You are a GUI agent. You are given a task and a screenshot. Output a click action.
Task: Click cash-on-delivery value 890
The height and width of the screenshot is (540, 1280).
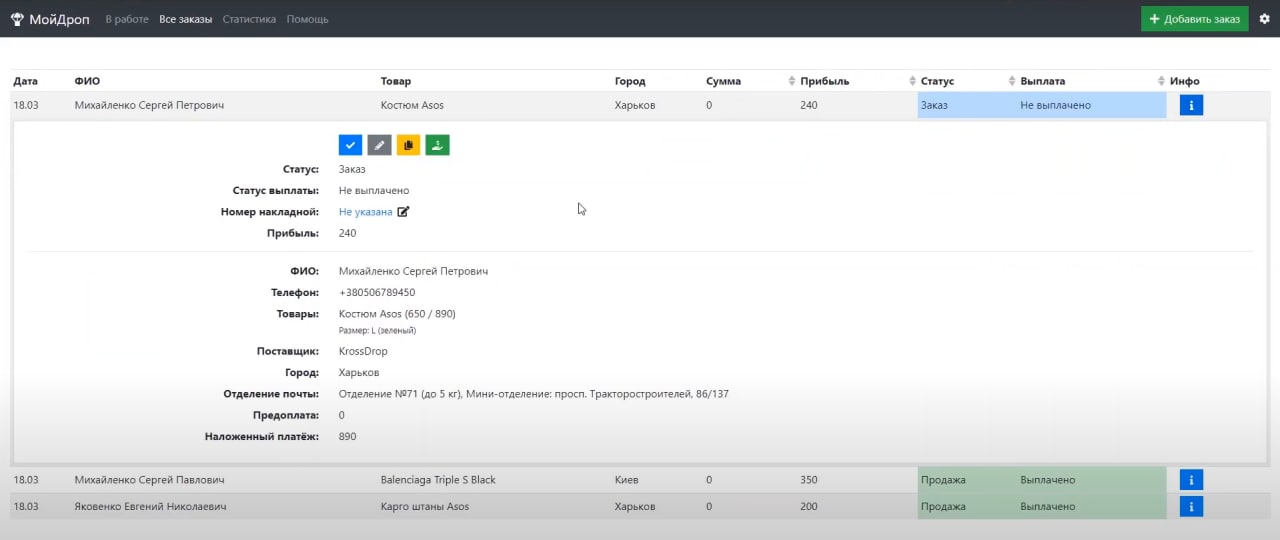point(347,436)
